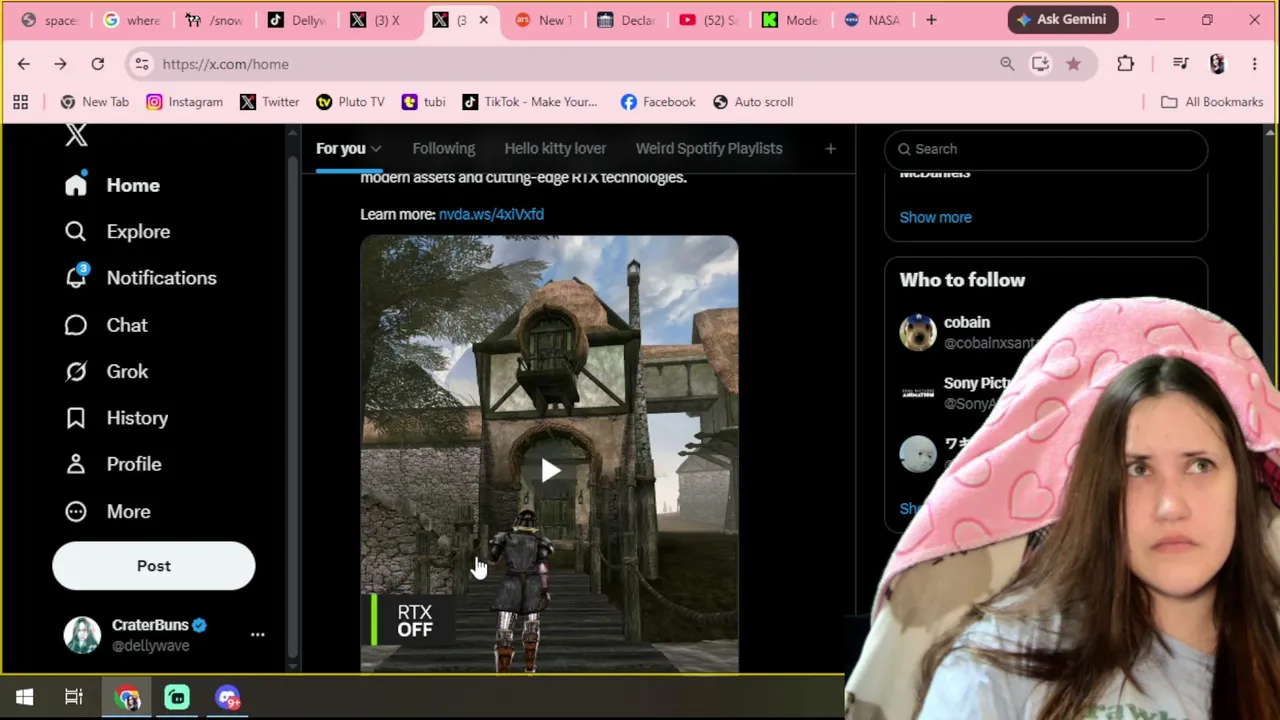
Task: Reload the current page
Action: (x=97, y=64)
